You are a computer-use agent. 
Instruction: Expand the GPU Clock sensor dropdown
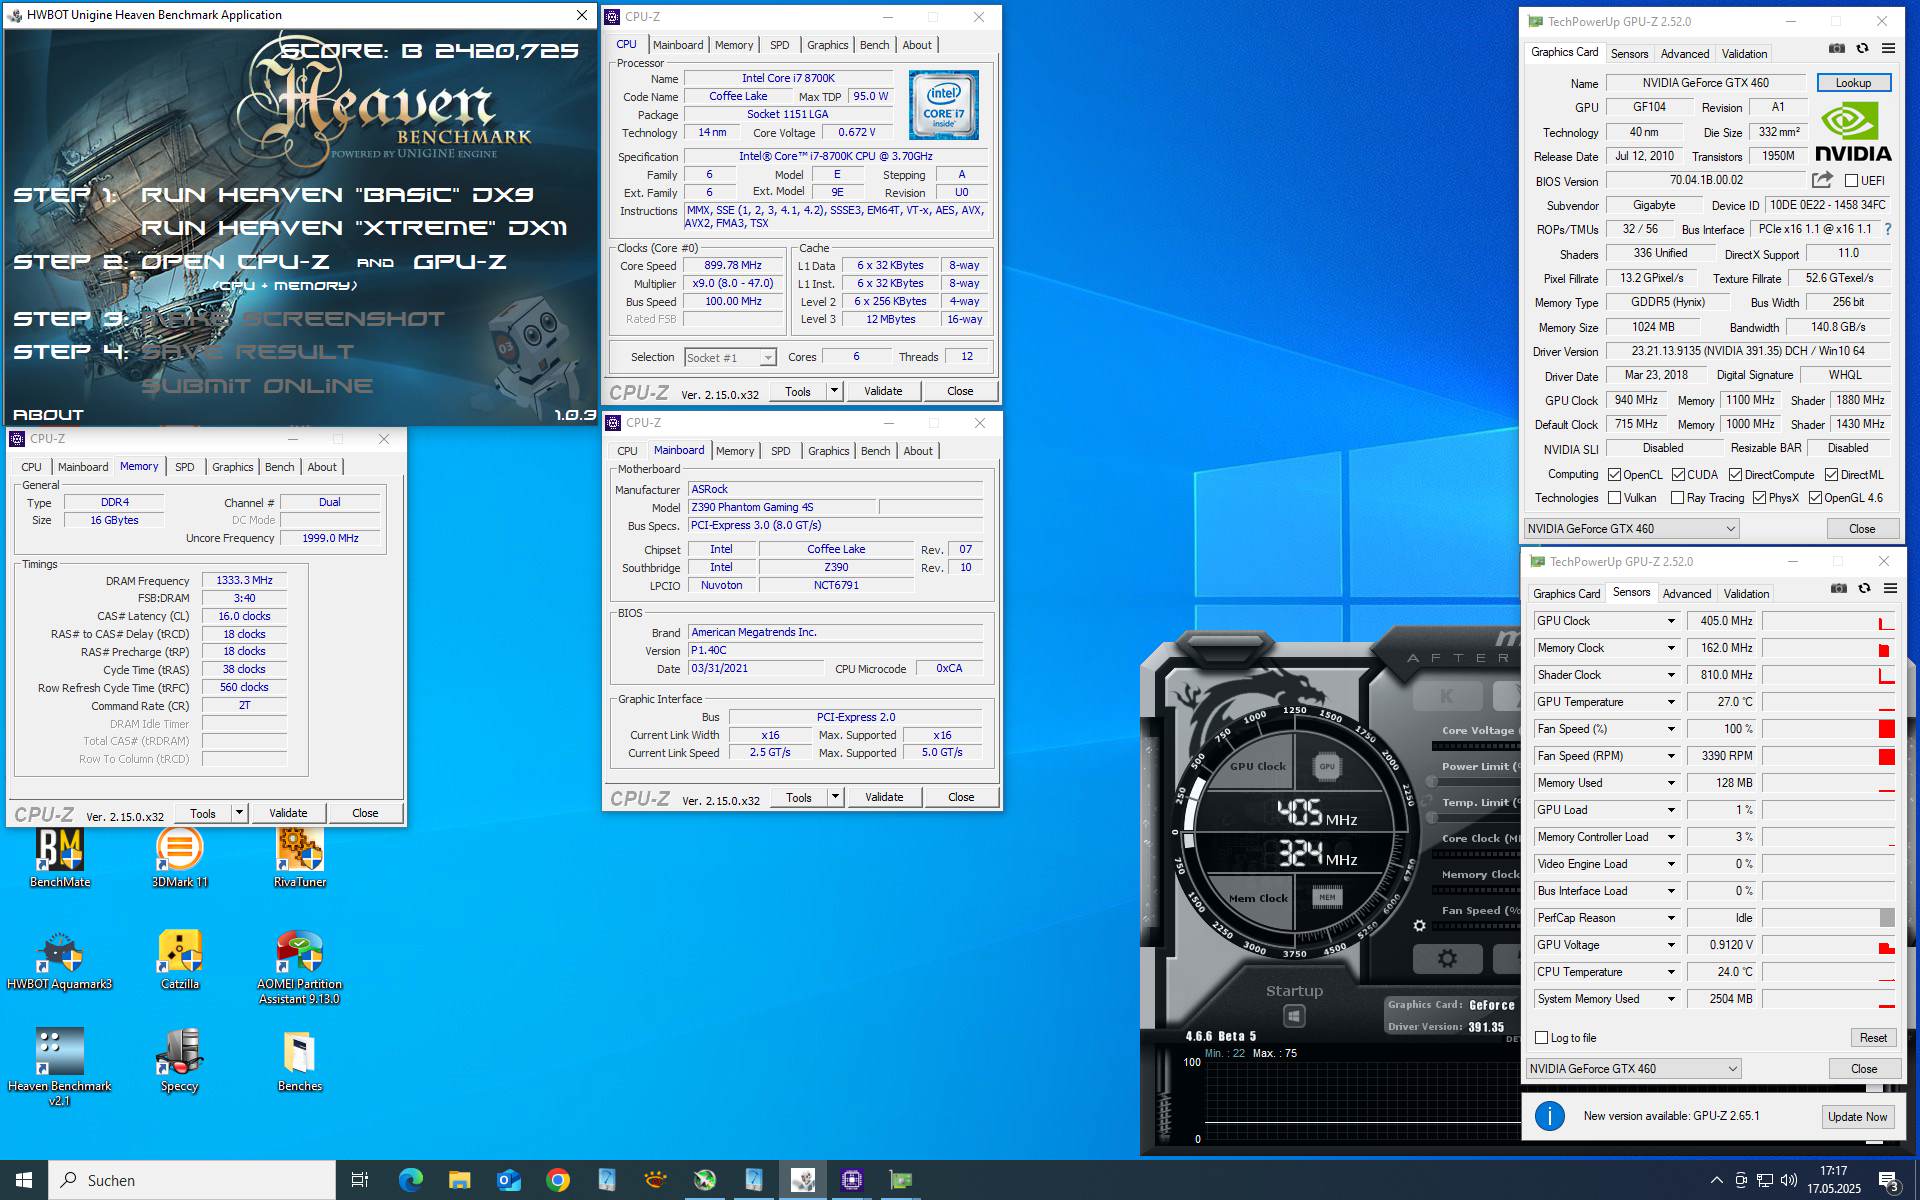pos(1670,621)
